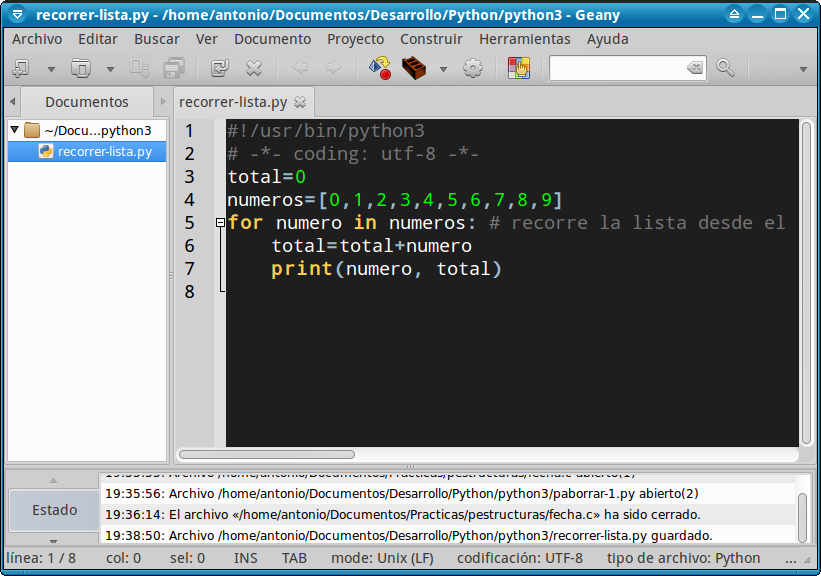This screenshot has width=821, height=576.
Task: Open the New file template dropdown arrow
Action: pos(51,69)
